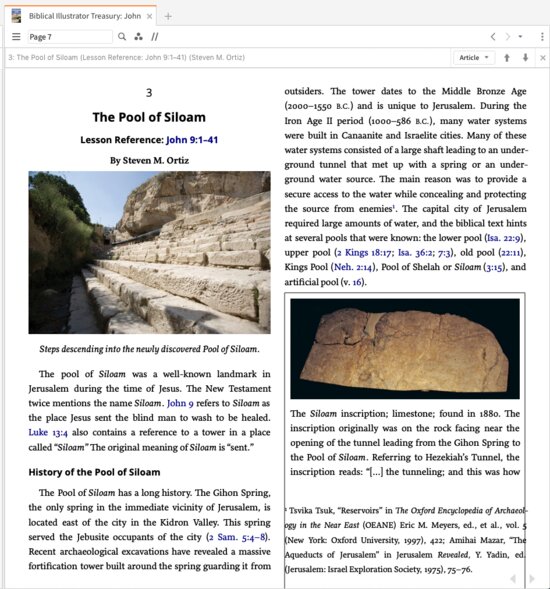Click the Page 7 reference box
550x589 pixels.
pyautogui.click(x=70, y=37)
